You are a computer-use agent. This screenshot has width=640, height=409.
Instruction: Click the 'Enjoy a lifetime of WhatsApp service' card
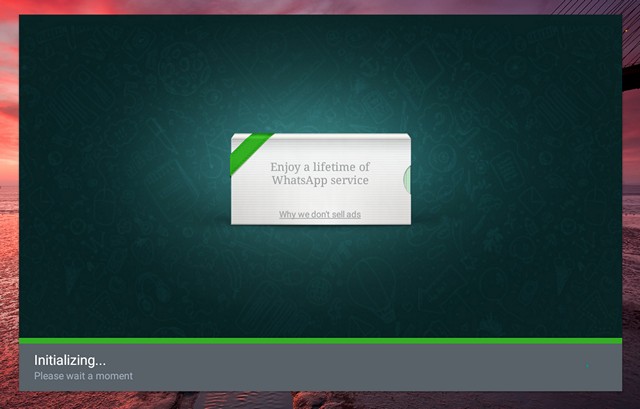(321, 179)
